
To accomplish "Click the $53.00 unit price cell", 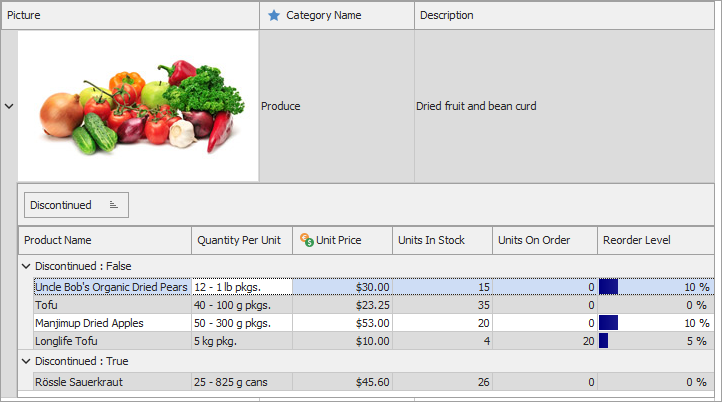I will click(343, 323).
